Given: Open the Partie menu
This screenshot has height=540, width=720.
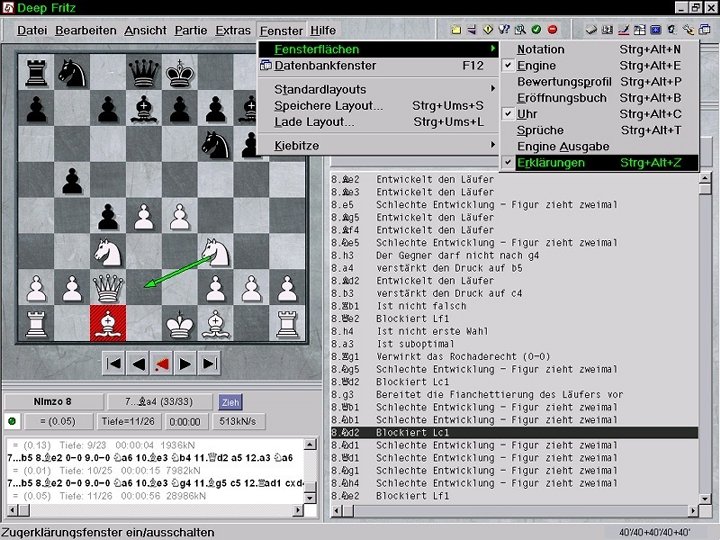Looking at the screenshot, I should 191,30.
